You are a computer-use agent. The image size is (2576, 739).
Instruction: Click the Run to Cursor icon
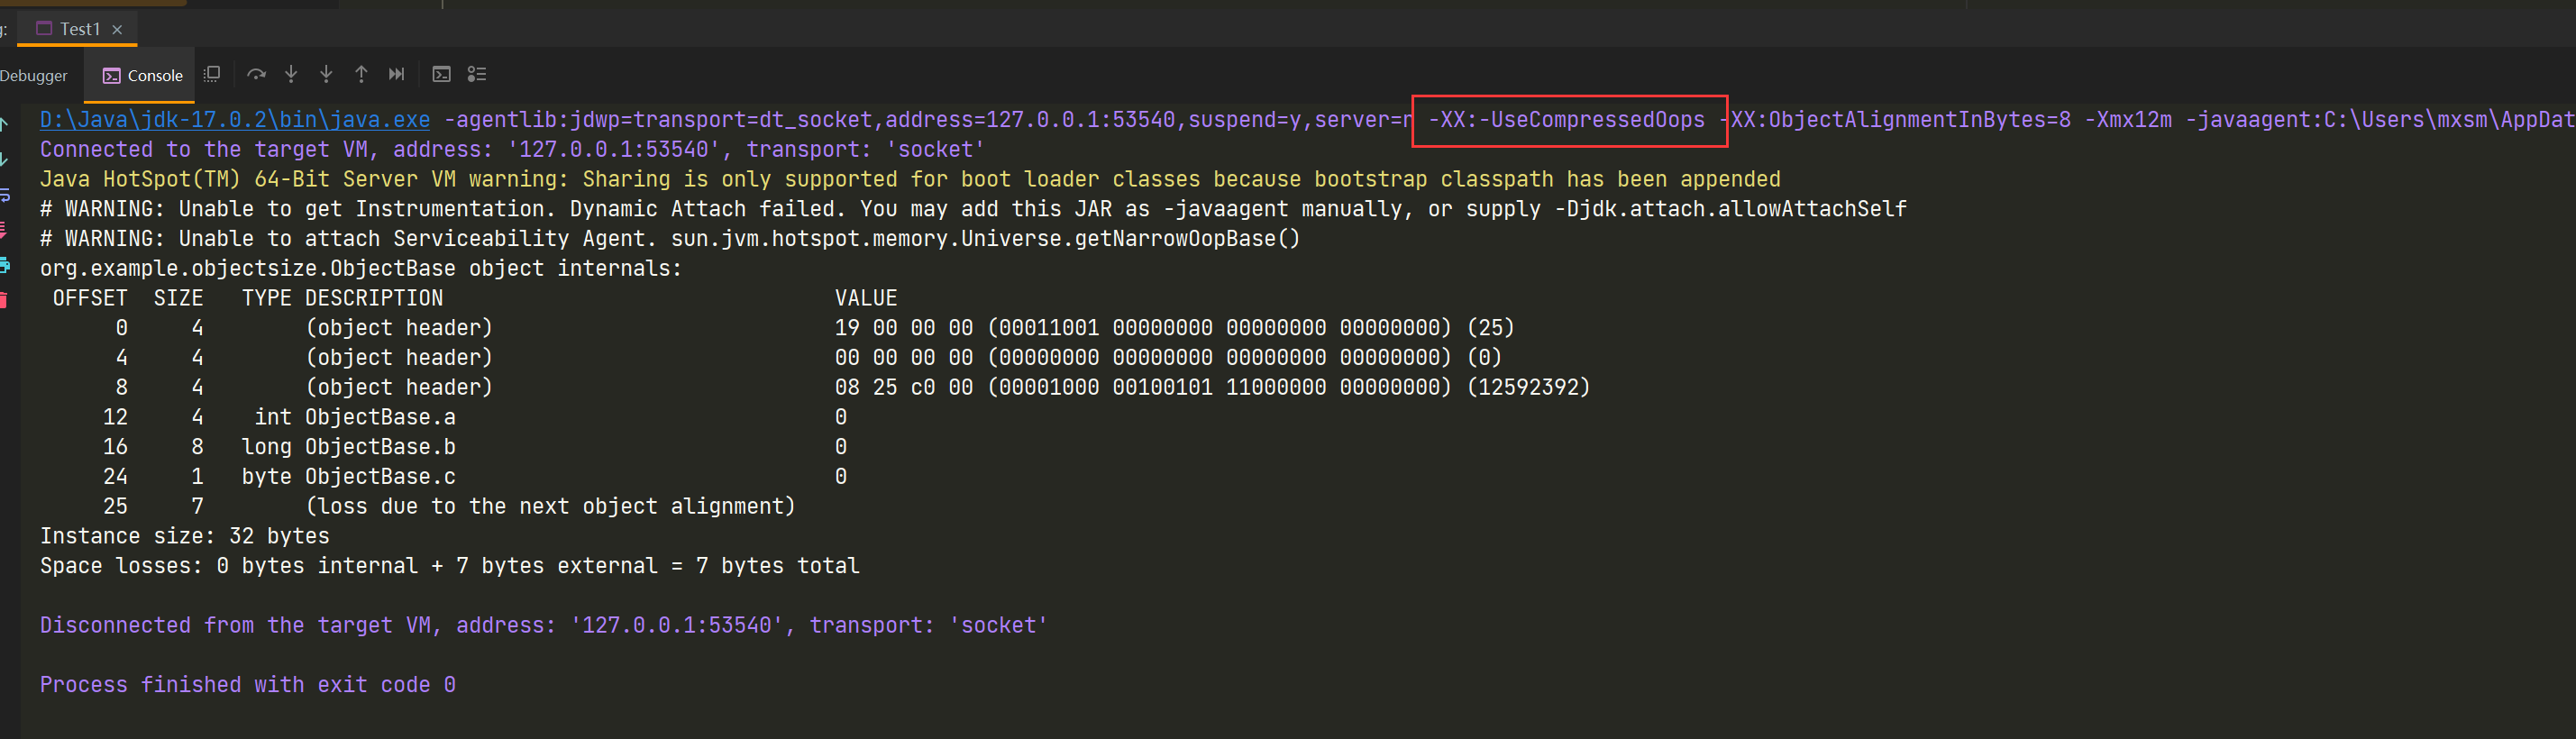pyautogui.click(x=397, y=74)
